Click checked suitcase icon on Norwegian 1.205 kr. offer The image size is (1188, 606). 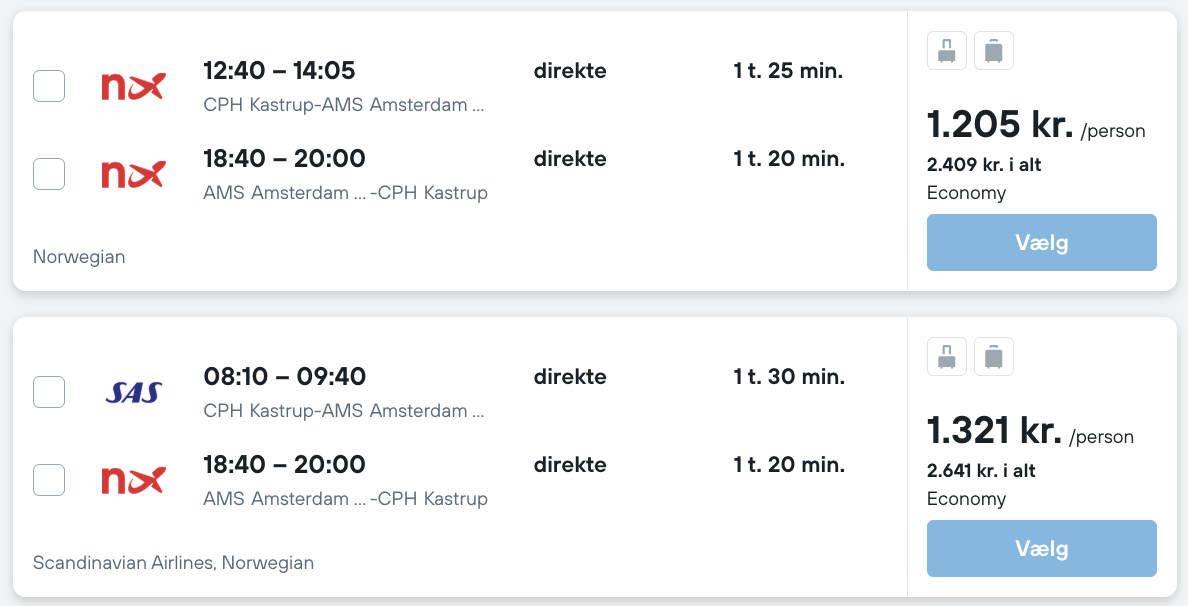[993, 51]
